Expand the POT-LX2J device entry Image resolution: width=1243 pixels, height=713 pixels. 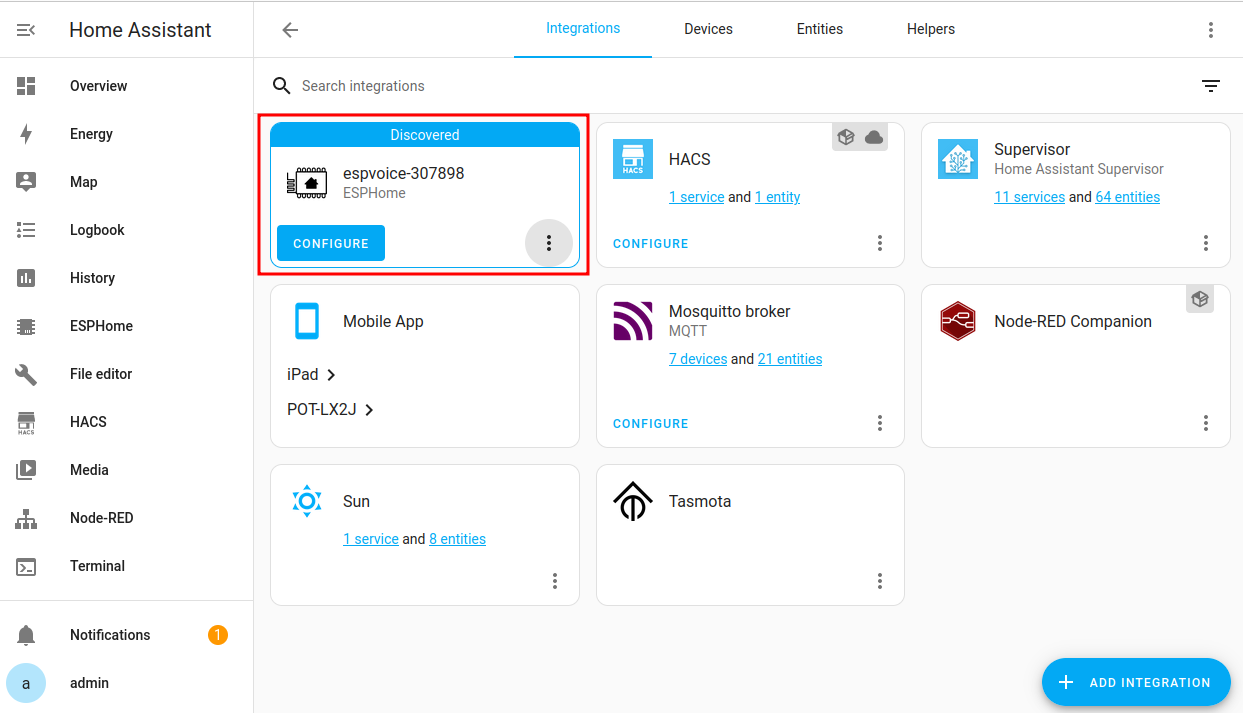point(331,409)
